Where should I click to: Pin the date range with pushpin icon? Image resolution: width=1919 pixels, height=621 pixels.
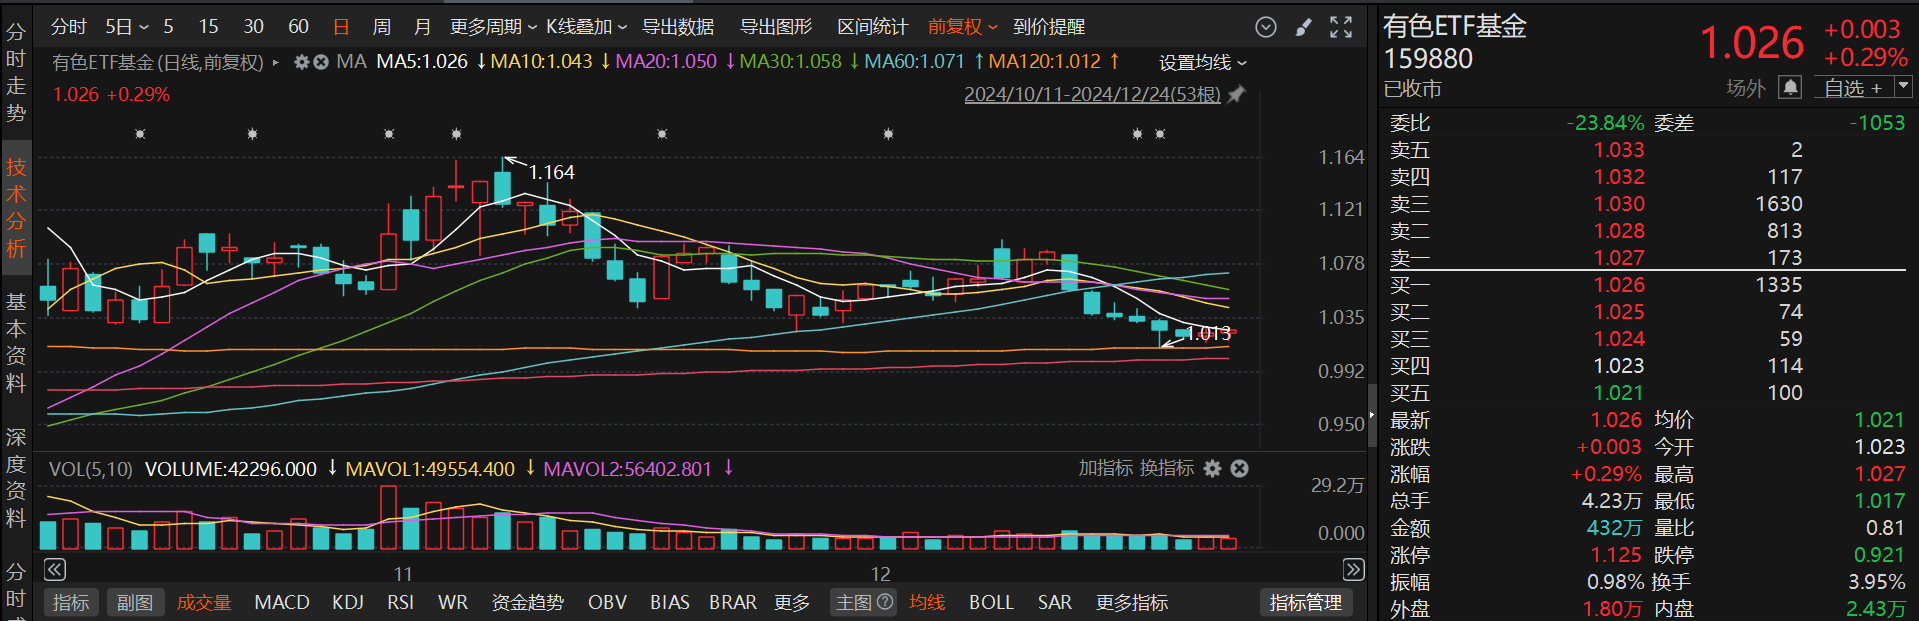pos(1237,95)
